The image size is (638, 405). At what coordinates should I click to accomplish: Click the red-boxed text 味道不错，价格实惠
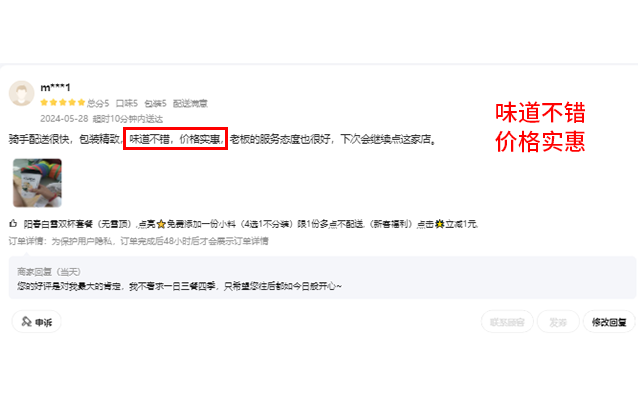coord(175,139)
